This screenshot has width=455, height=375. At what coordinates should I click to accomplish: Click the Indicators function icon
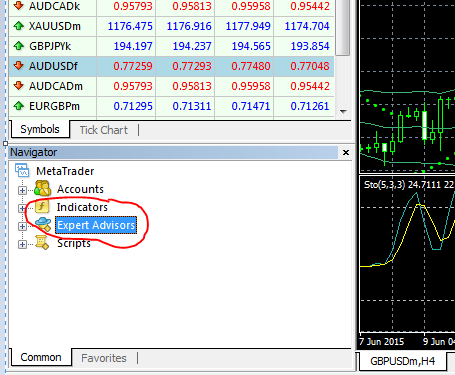pos(42,207)
